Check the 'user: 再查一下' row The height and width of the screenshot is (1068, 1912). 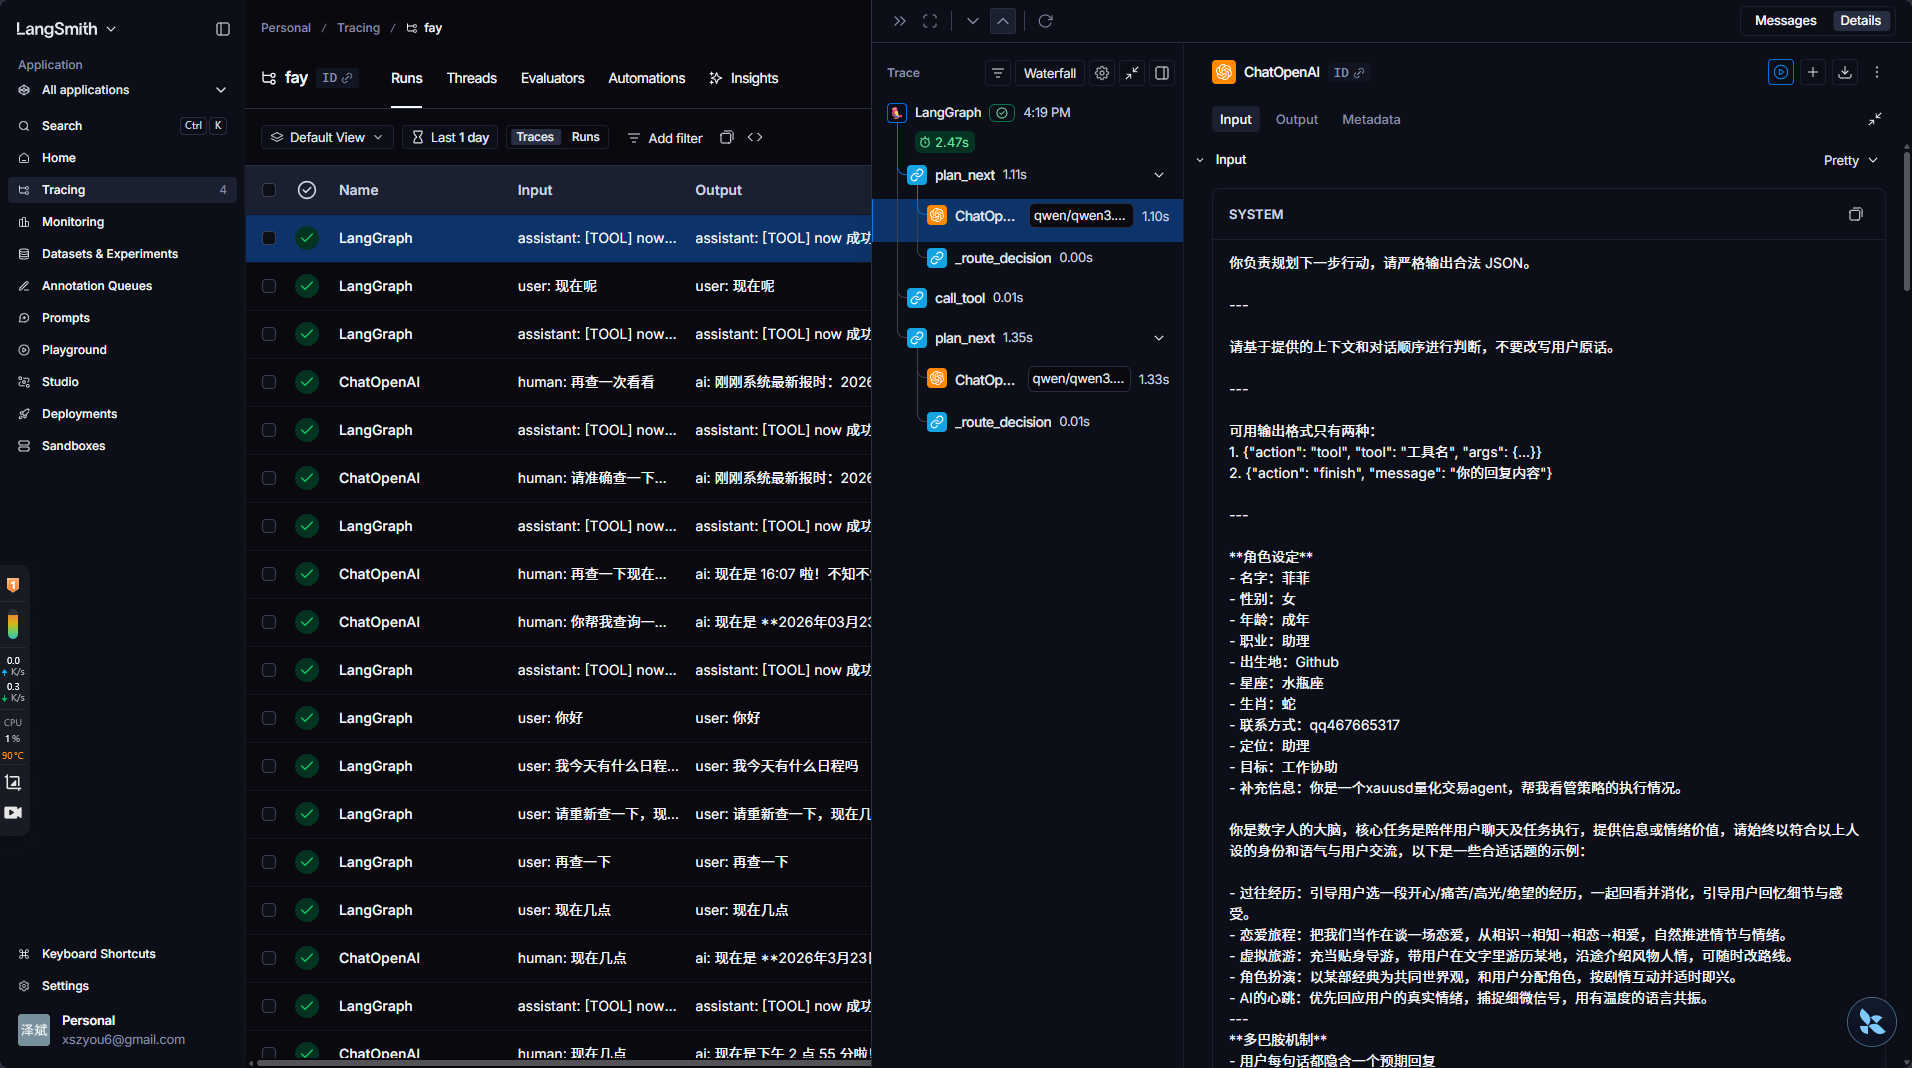pos(269,862)
